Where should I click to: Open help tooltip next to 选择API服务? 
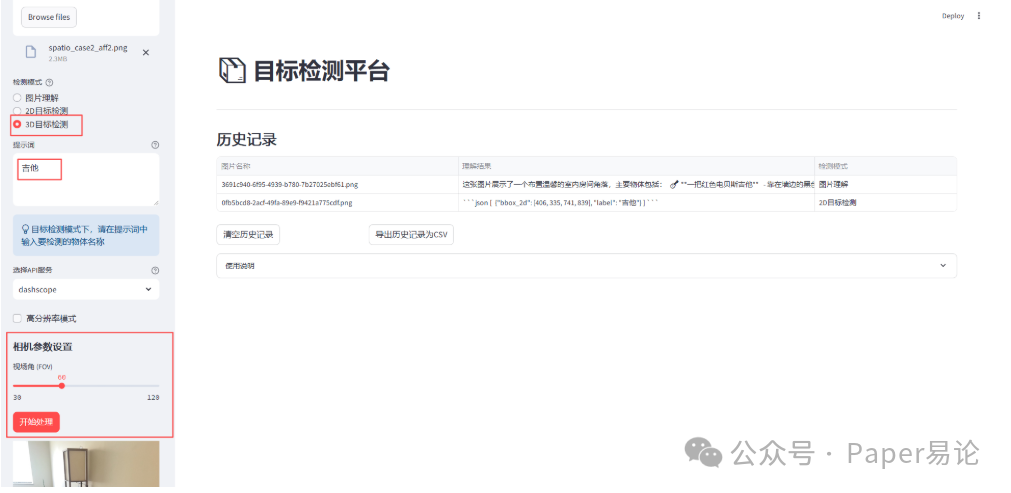click(155, 271)
